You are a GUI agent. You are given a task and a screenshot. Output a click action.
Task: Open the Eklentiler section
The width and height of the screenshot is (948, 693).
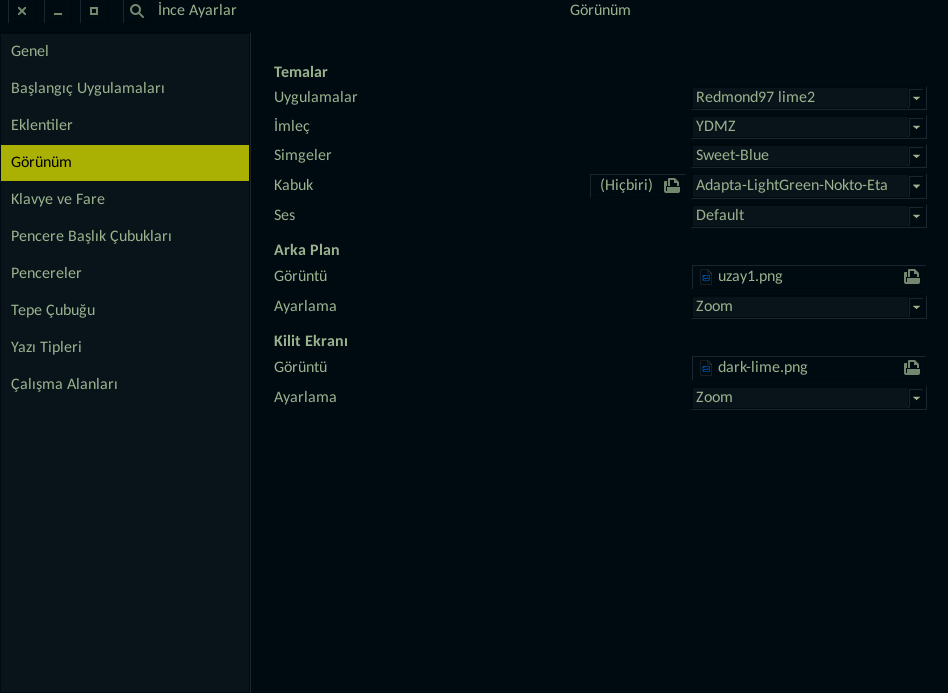(125, 125)
